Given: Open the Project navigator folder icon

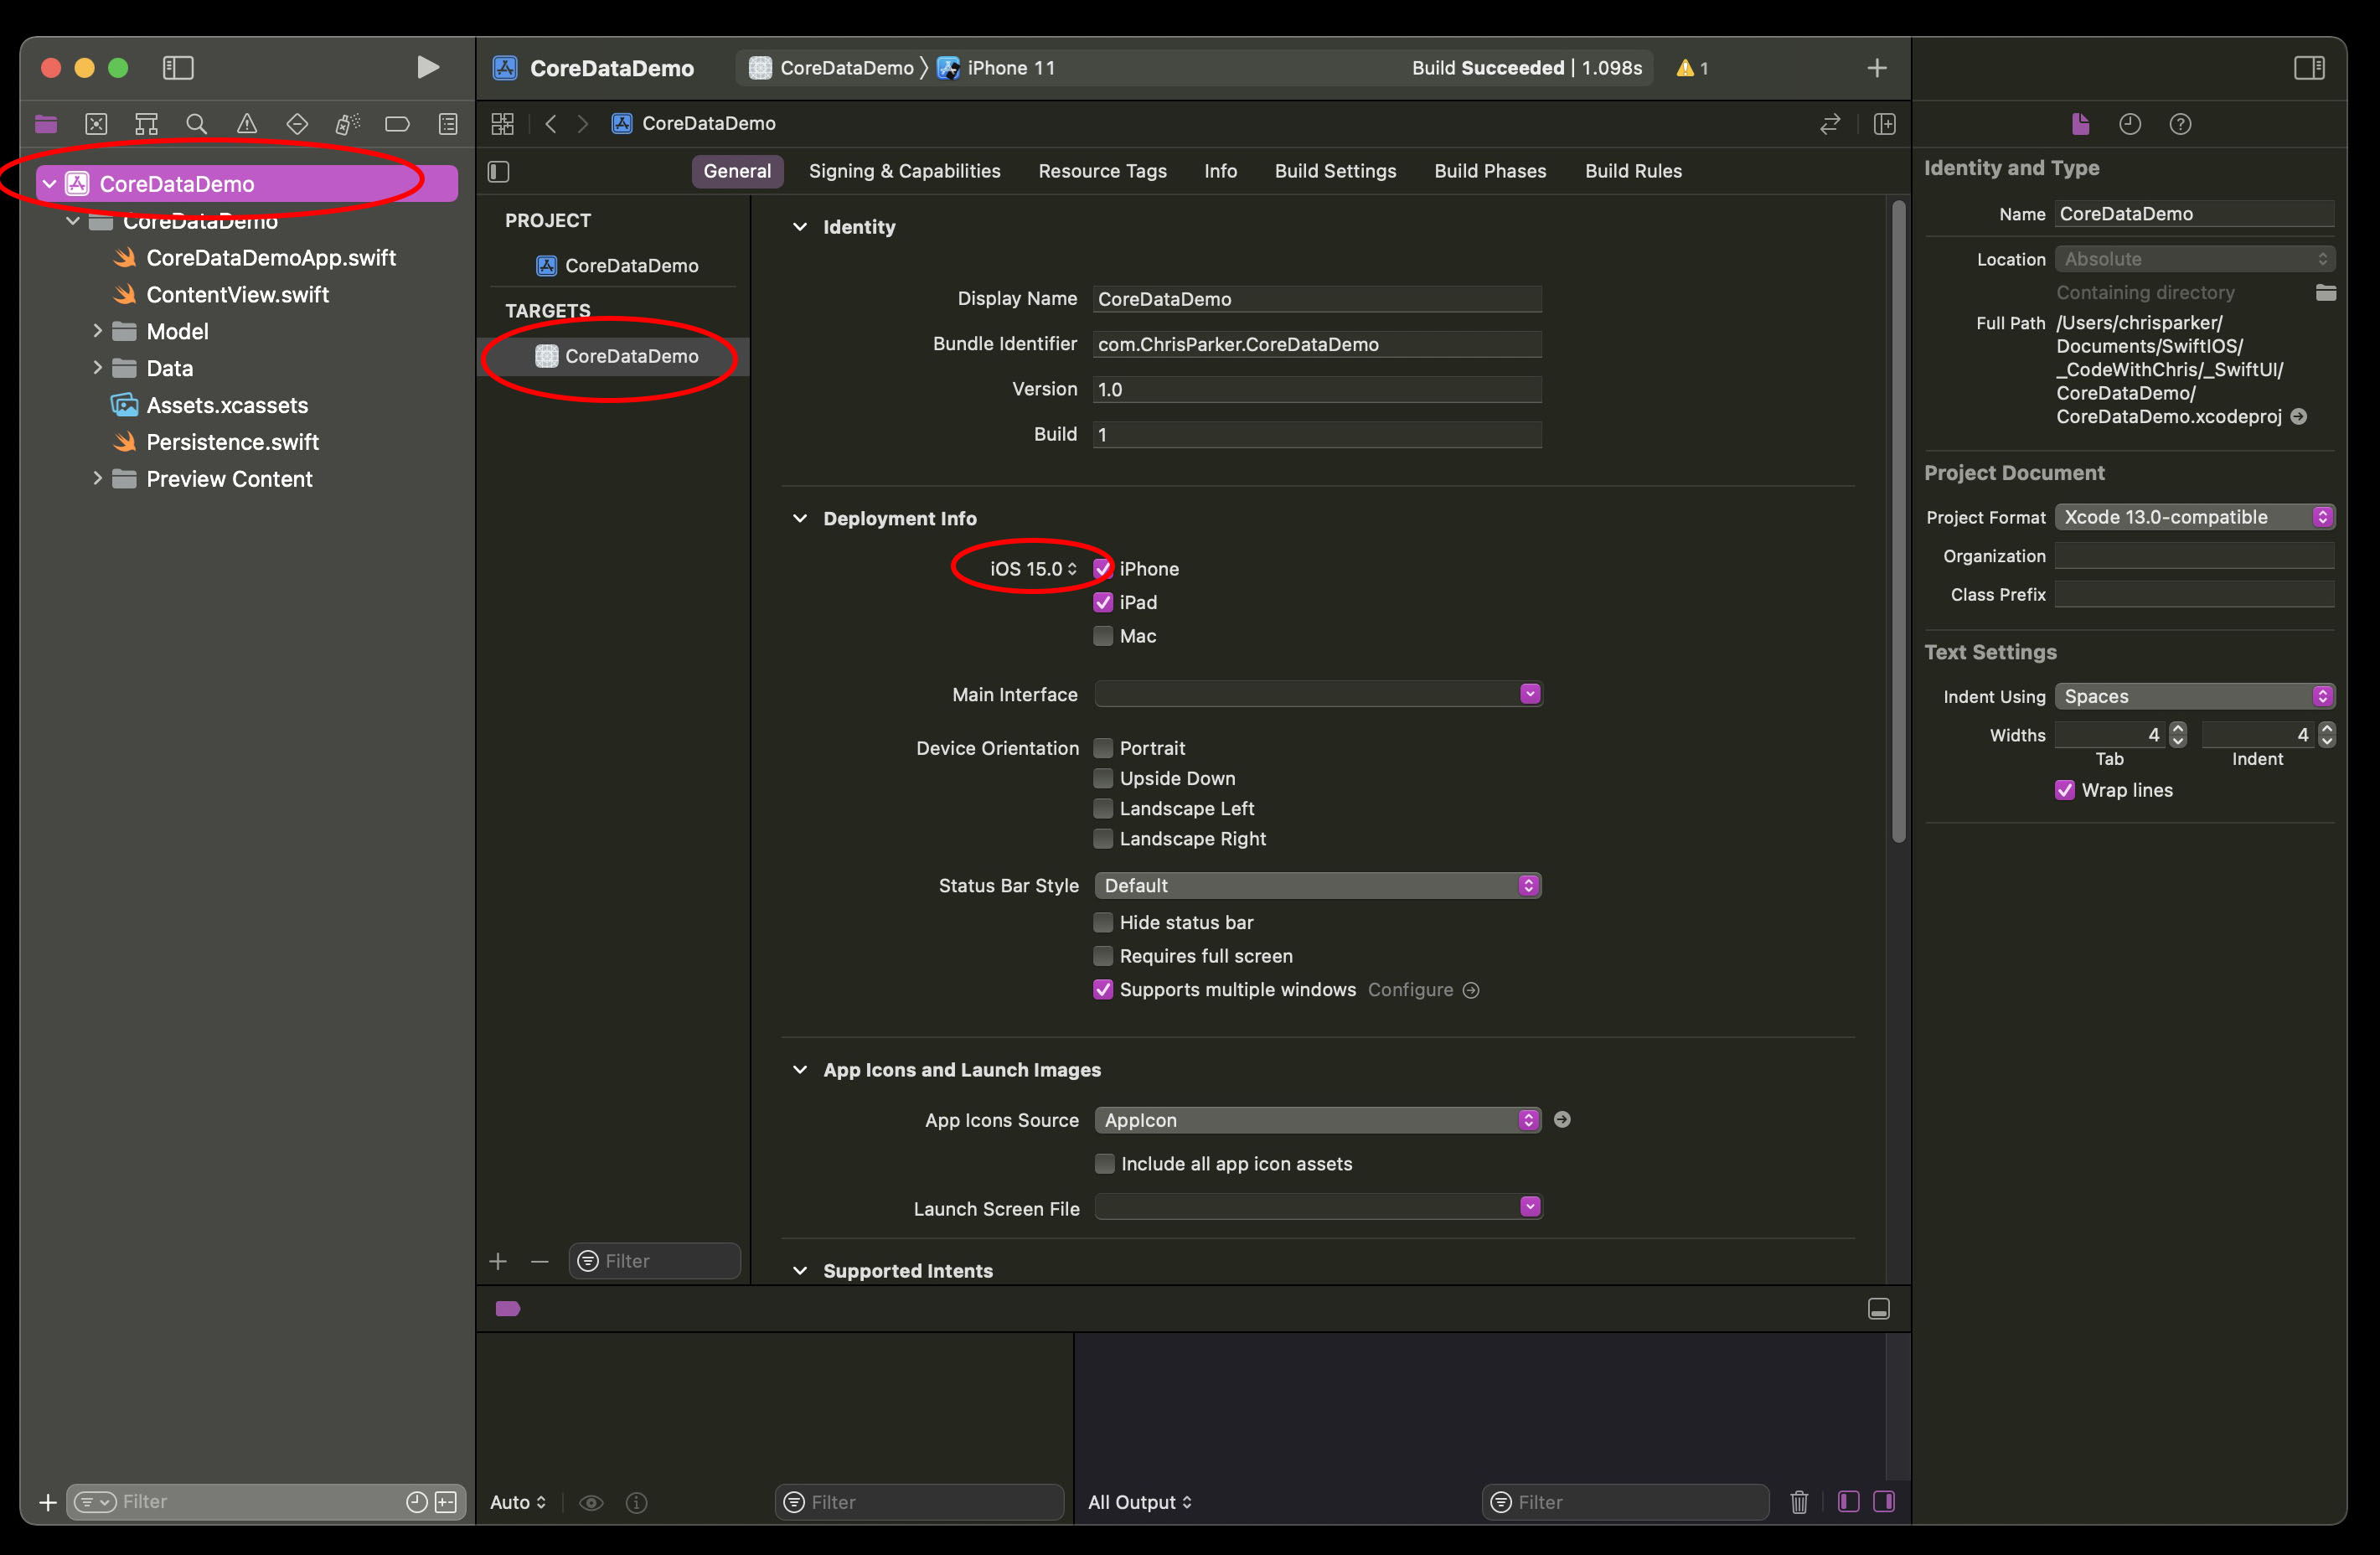Looking at the screenshot, I should point(46,124).
